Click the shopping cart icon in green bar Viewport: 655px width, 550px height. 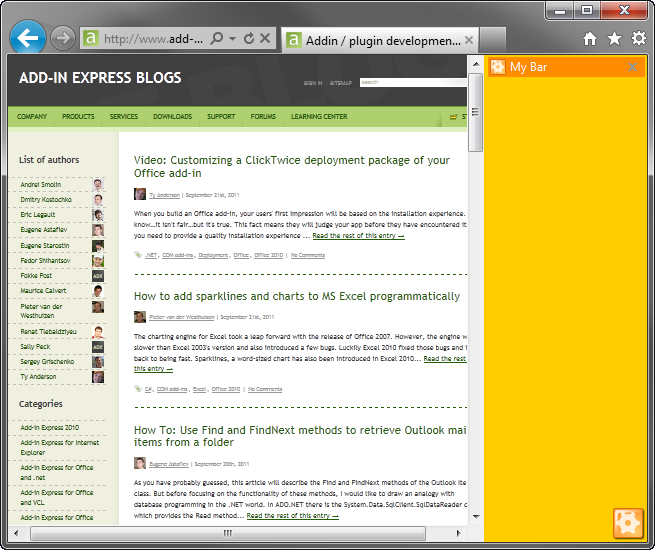tap(453, 117)
